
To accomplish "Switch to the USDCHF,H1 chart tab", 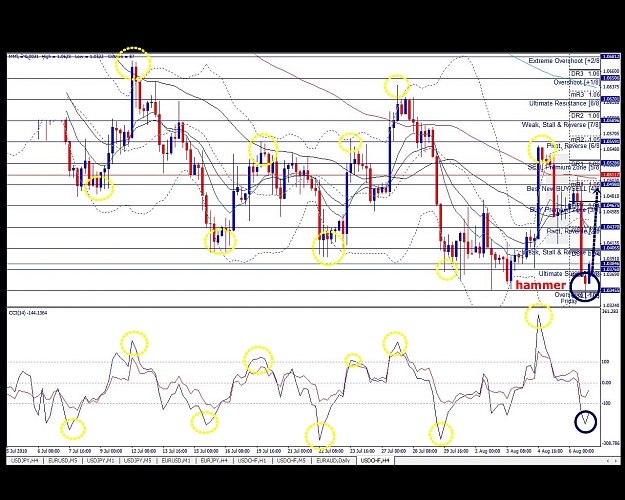I will click(252, 461).
